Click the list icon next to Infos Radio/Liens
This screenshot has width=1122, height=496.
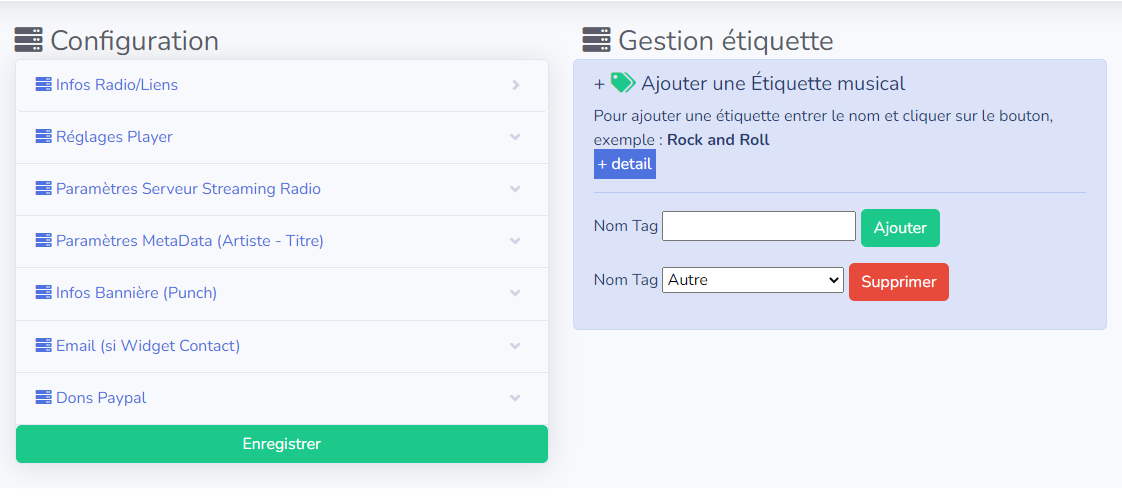[44, 84]
